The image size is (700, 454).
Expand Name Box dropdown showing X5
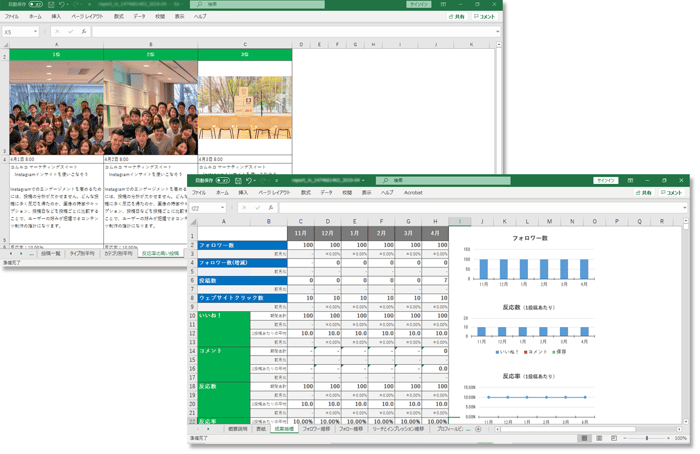point(35,32)
